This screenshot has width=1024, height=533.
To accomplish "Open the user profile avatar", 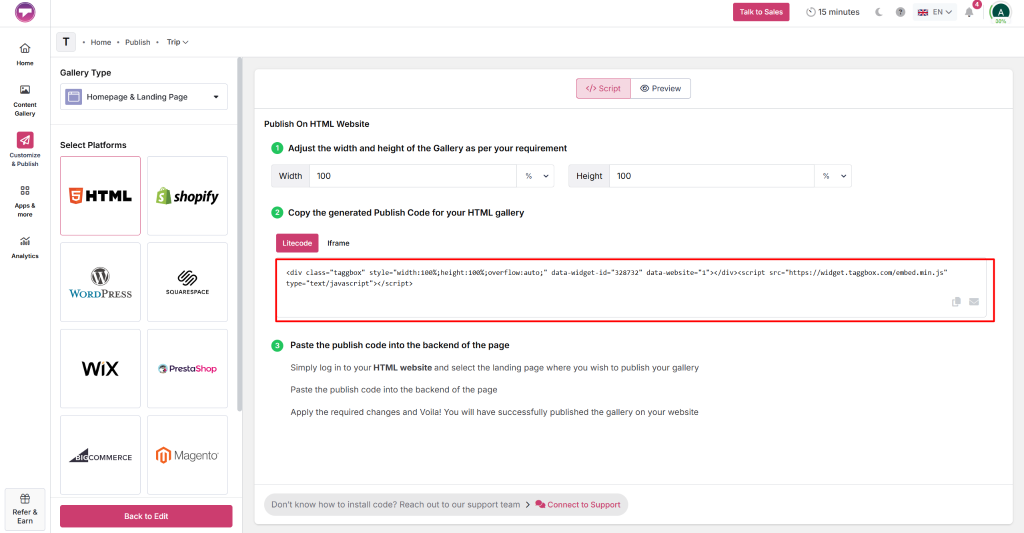I will (1000, 12).
